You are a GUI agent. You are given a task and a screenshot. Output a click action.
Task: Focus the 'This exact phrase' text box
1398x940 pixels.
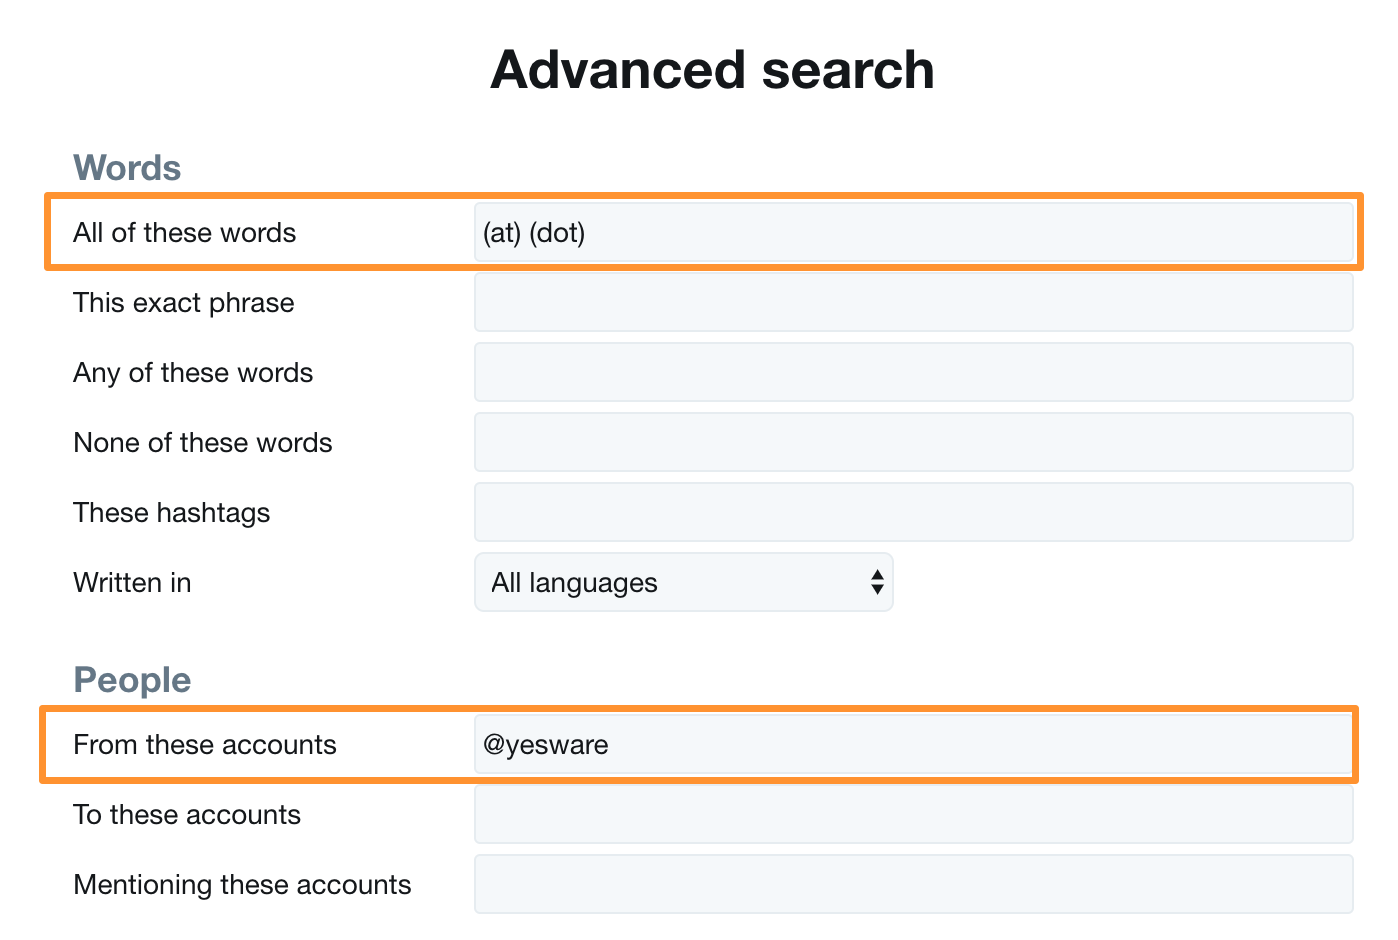pos(913,302)
